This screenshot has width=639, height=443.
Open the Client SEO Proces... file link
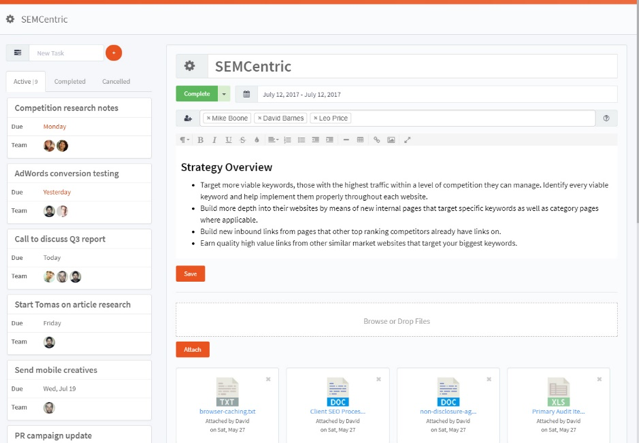[338, 412]
